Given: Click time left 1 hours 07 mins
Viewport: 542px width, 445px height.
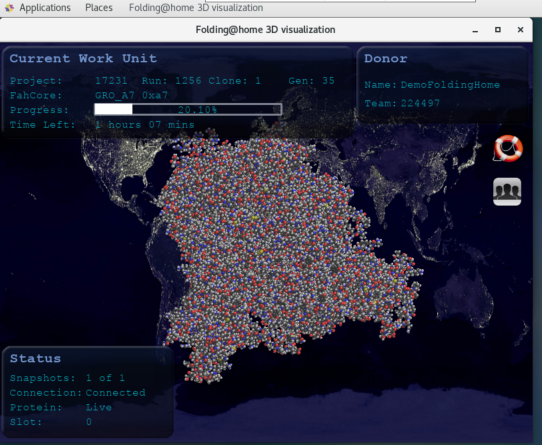Looking at the screenshot, I should (144, 125).
